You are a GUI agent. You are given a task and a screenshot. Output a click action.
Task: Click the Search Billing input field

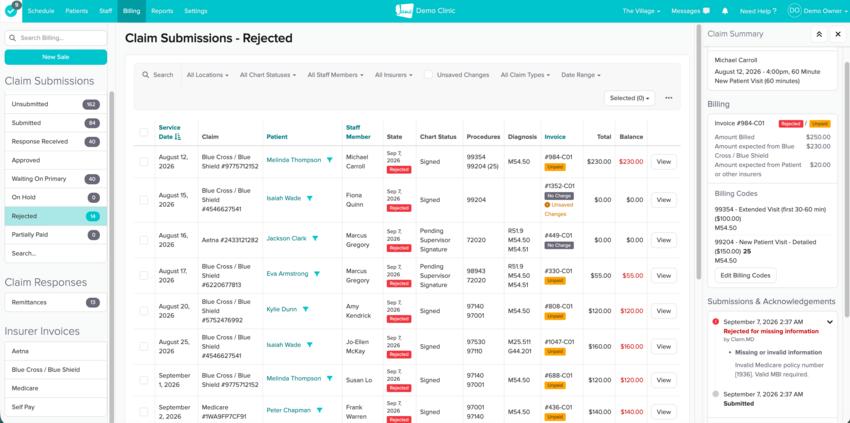point(56,38)
